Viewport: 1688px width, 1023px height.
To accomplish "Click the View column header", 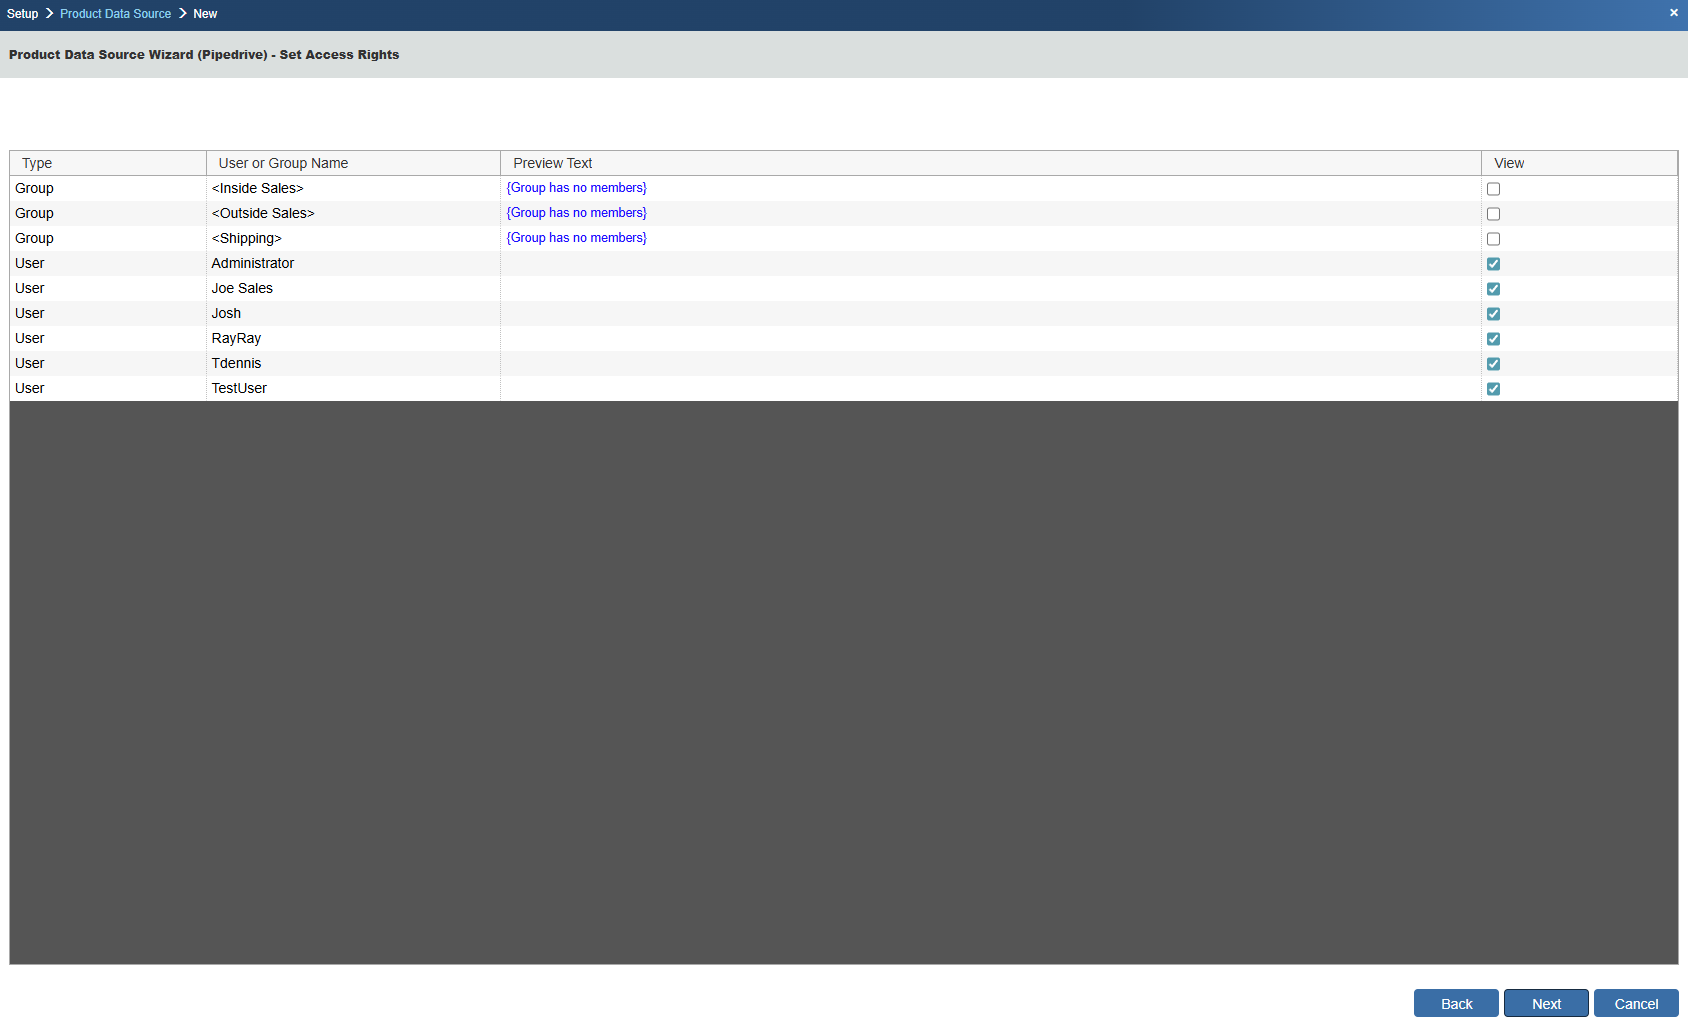I will point(1508,163).
